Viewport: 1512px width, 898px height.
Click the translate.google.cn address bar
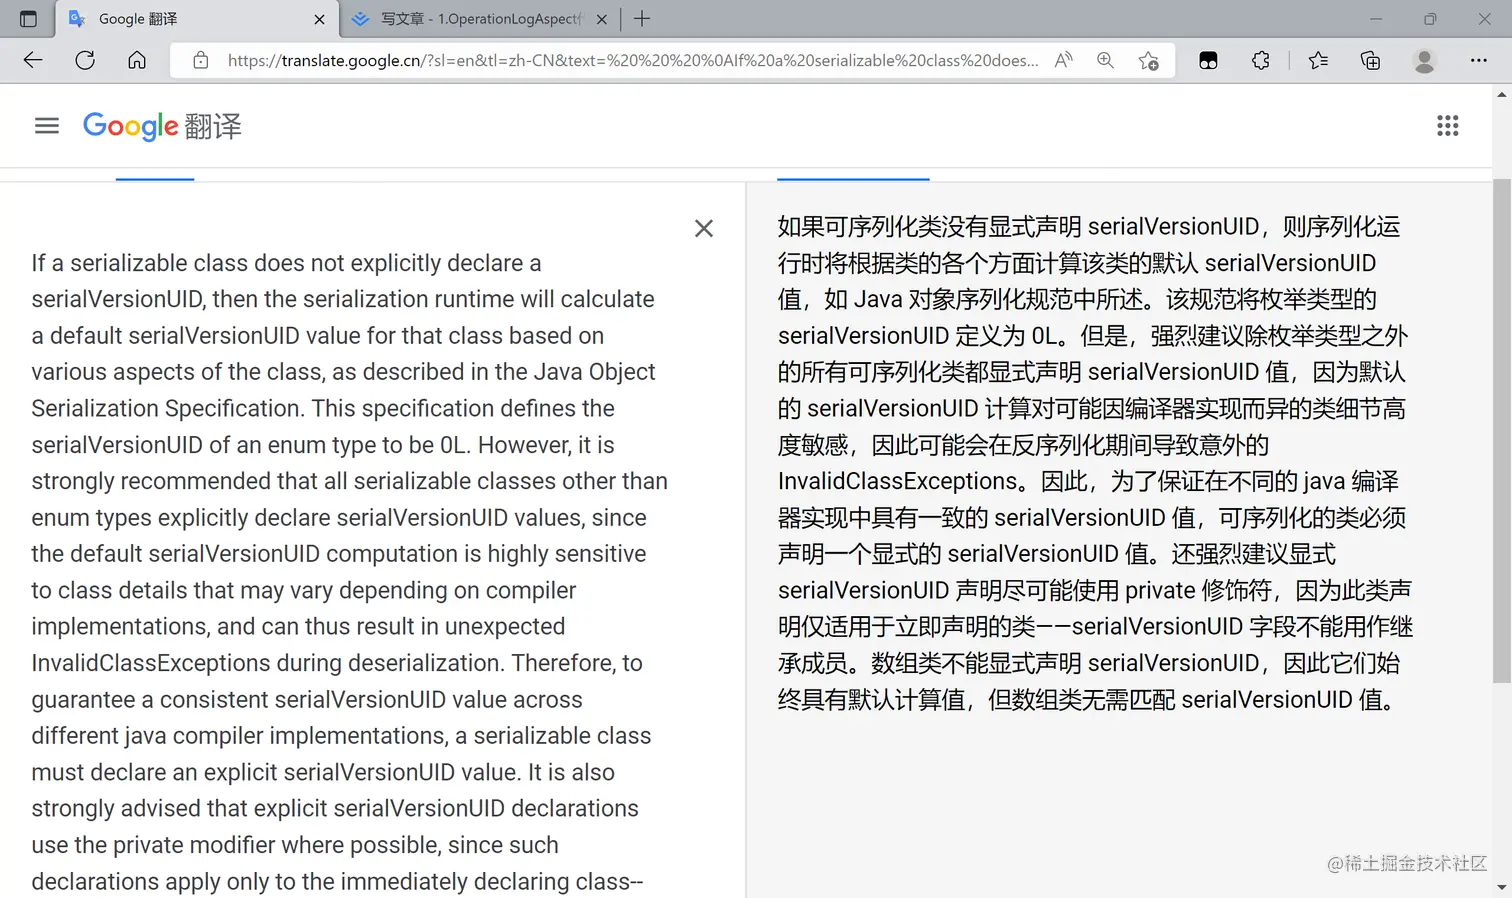pos(632,60)
